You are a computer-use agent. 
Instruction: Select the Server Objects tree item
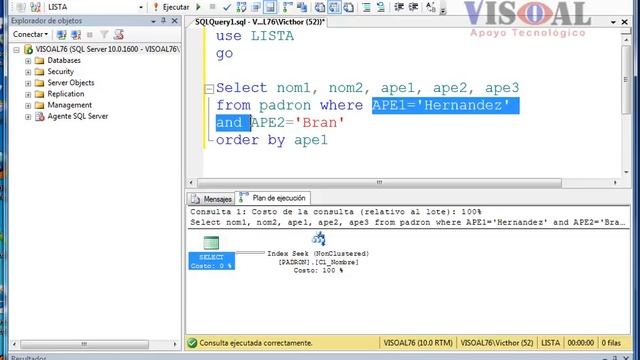[71, 82]
